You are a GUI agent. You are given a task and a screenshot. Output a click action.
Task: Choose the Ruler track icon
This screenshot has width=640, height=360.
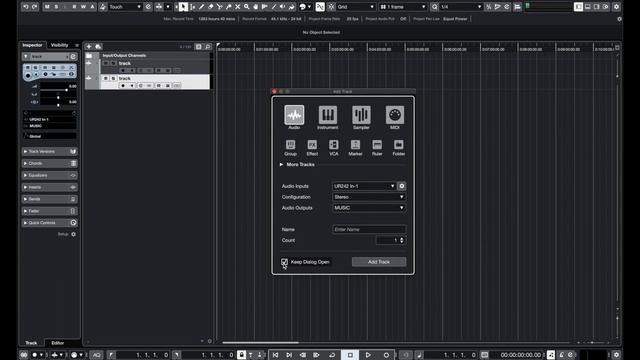[x=377, y=145]
